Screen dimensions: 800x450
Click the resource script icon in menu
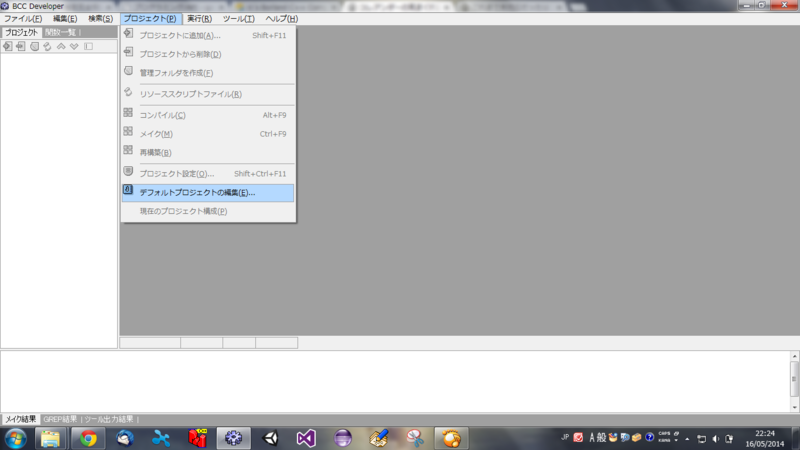tap(128, 92)
